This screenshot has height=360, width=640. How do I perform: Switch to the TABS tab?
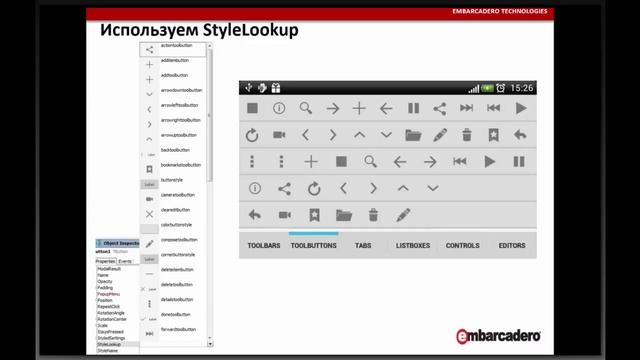pyautogui.click(x=363, y=245)
